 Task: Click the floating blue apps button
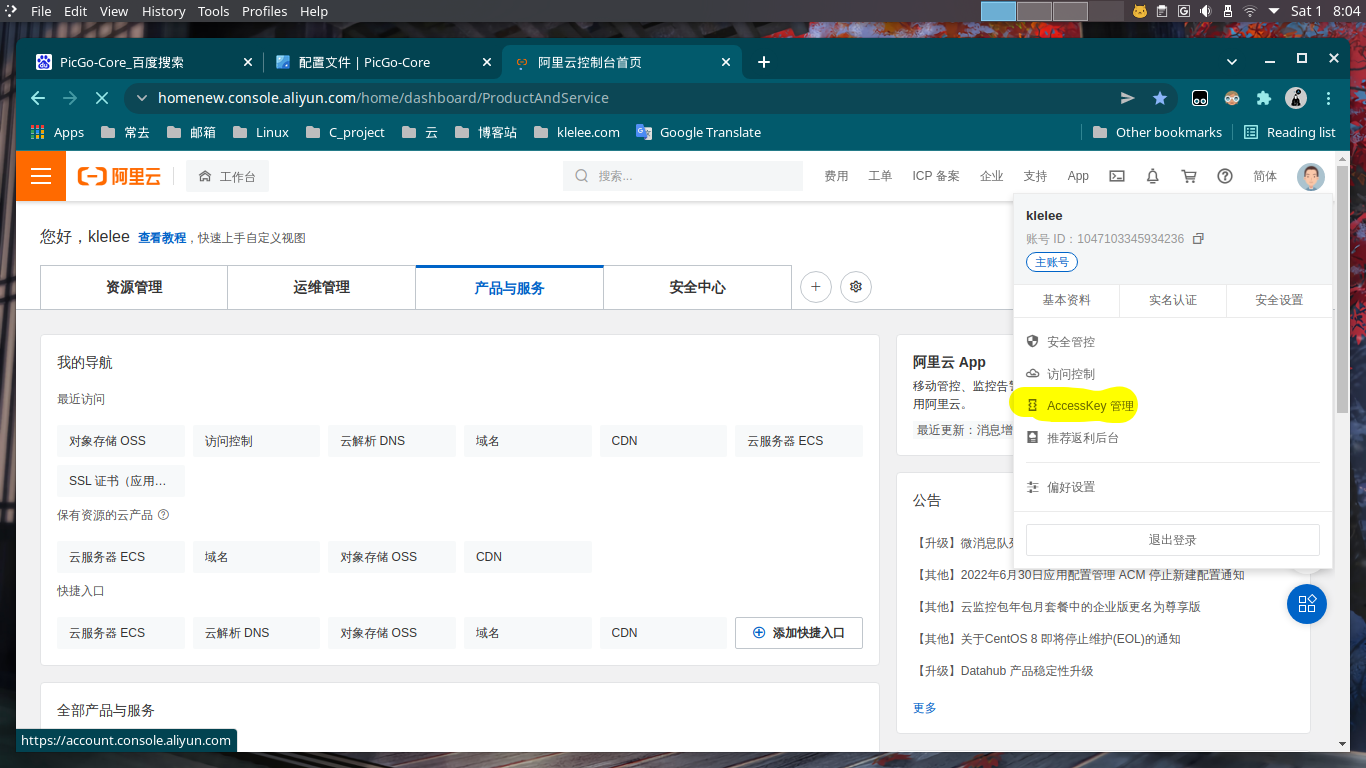(x=1307, y=604)
